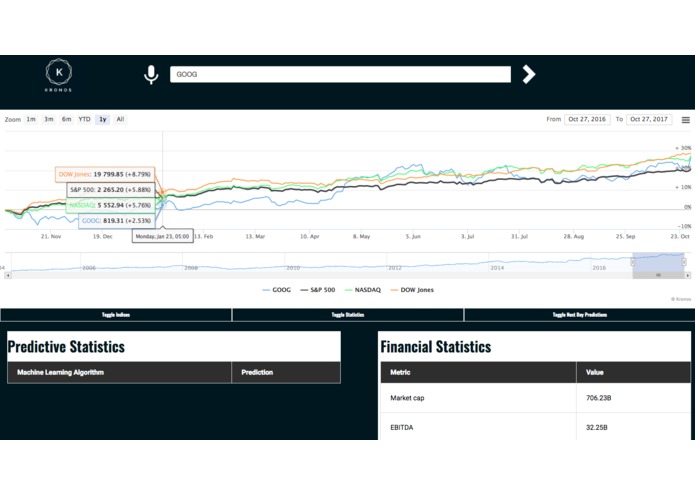695x494 pixels.
Task: Click the 706.23B market cap value
Action: coord(598,398)
